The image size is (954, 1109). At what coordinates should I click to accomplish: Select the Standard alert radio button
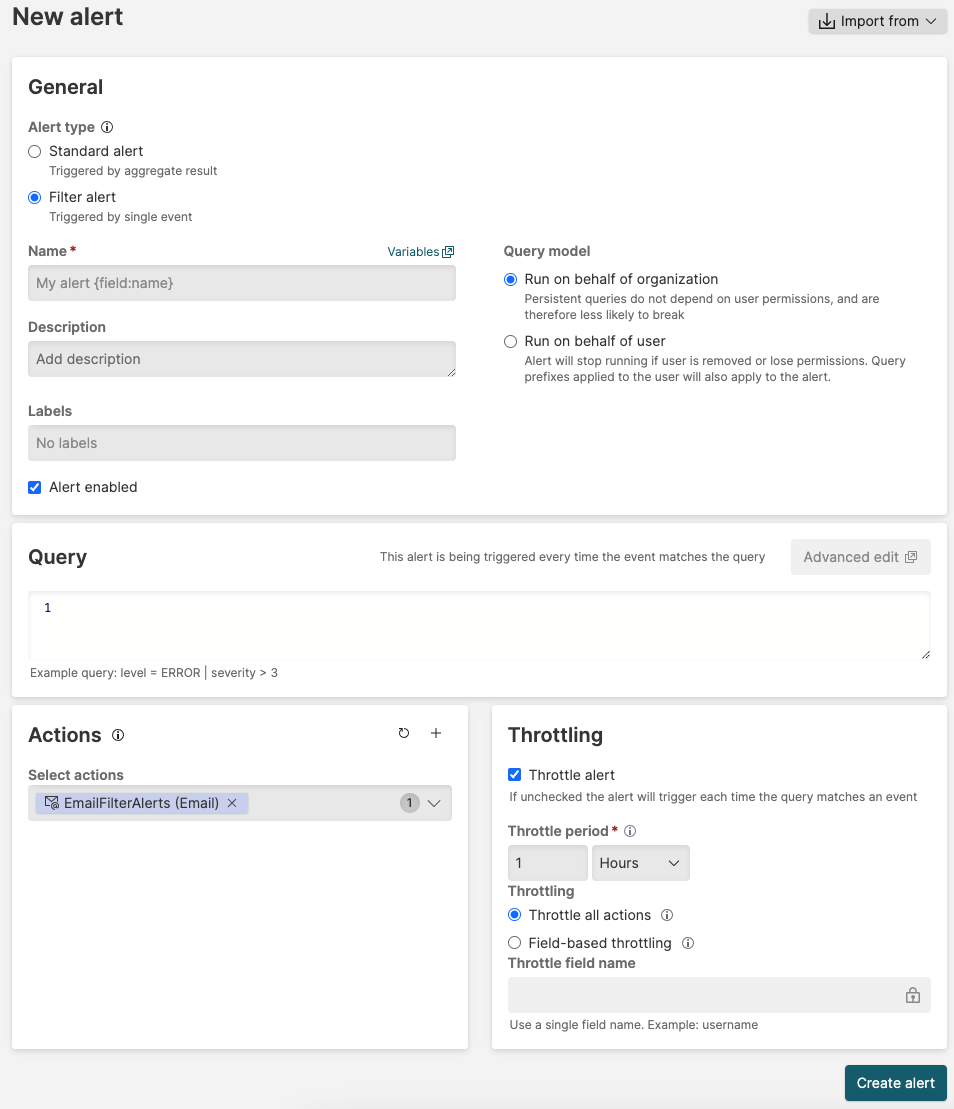tap(34, 151)
